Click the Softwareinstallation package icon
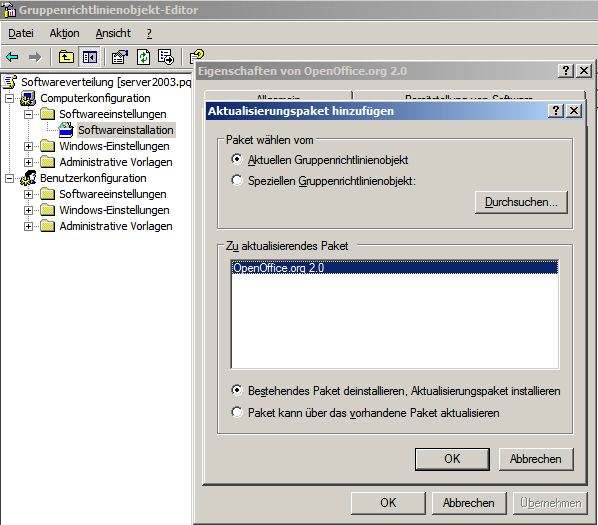598x525 pixels. [66, 130]
